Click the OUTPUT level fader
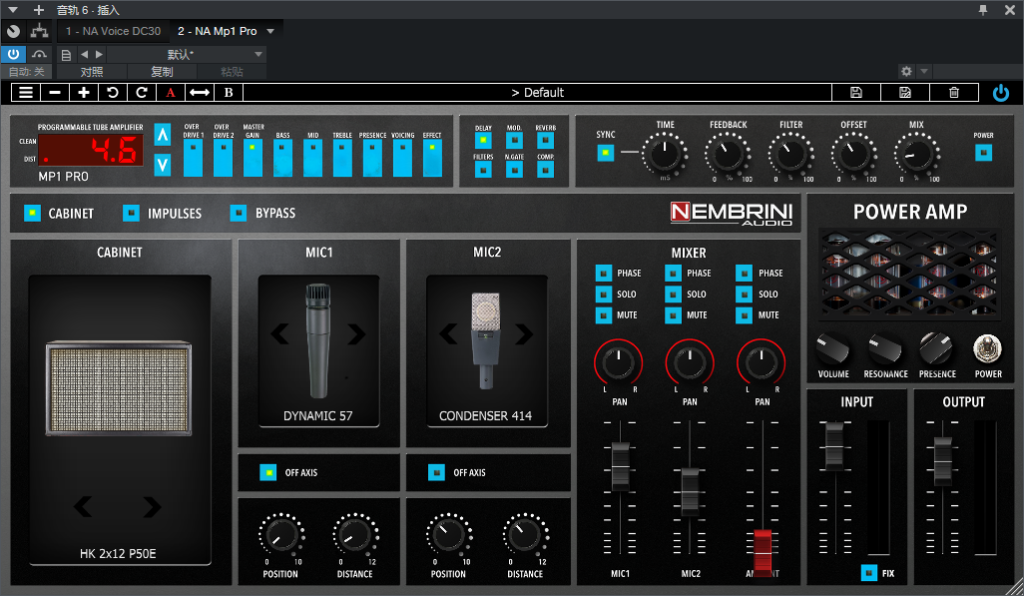This screenshot has width=1024, height=596. tap(942, 462)
